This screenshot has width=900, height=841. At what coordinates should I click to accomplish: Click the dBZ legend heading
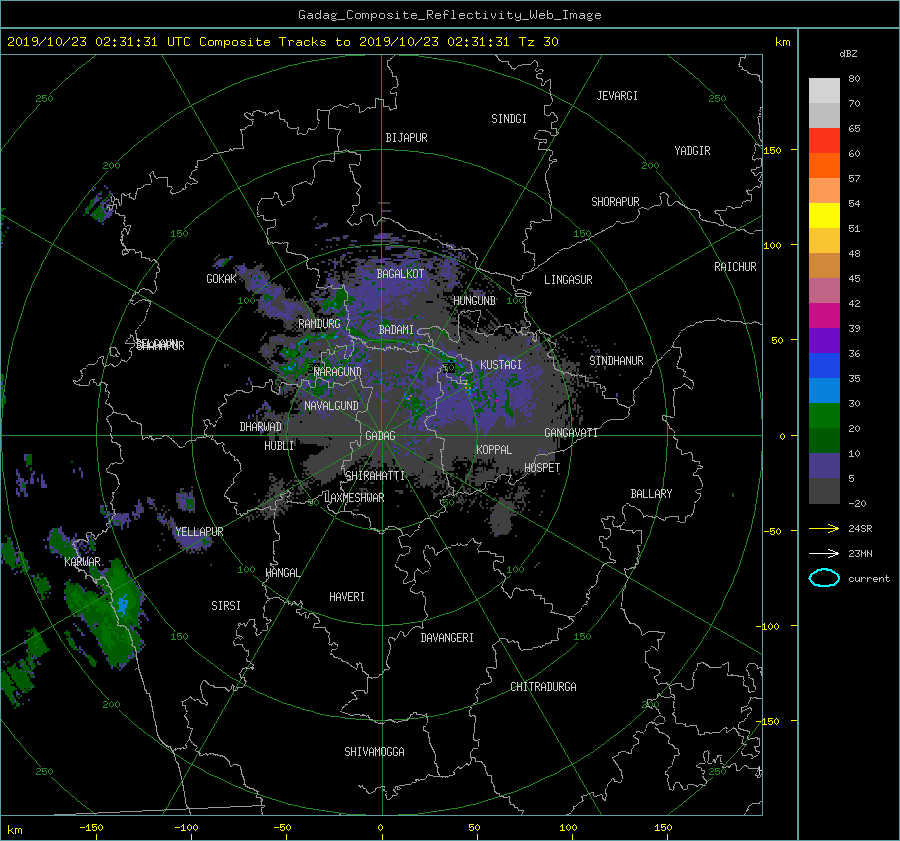[848, 54]
